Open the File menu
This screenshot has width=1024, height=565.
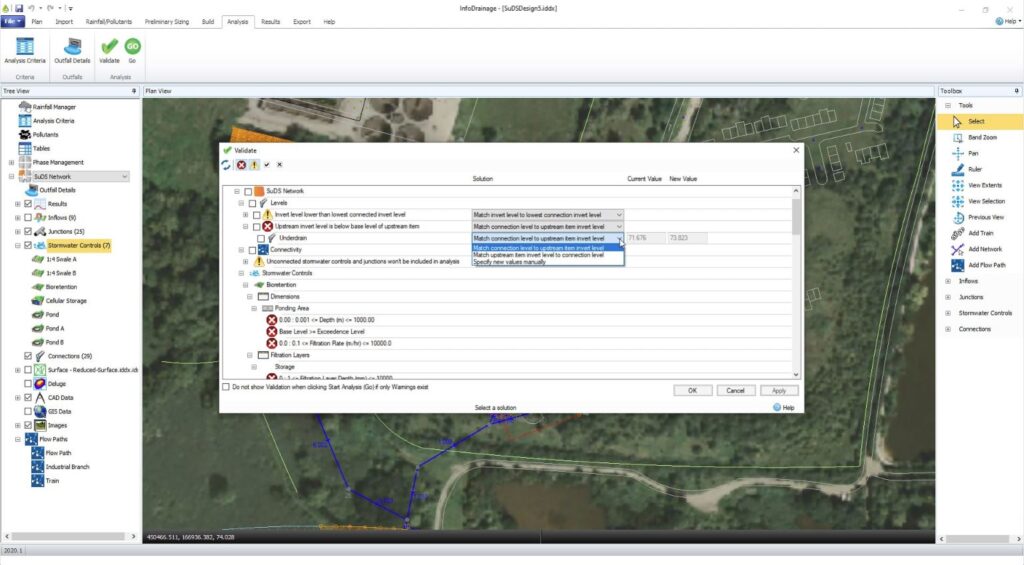[x=12, y=22]
